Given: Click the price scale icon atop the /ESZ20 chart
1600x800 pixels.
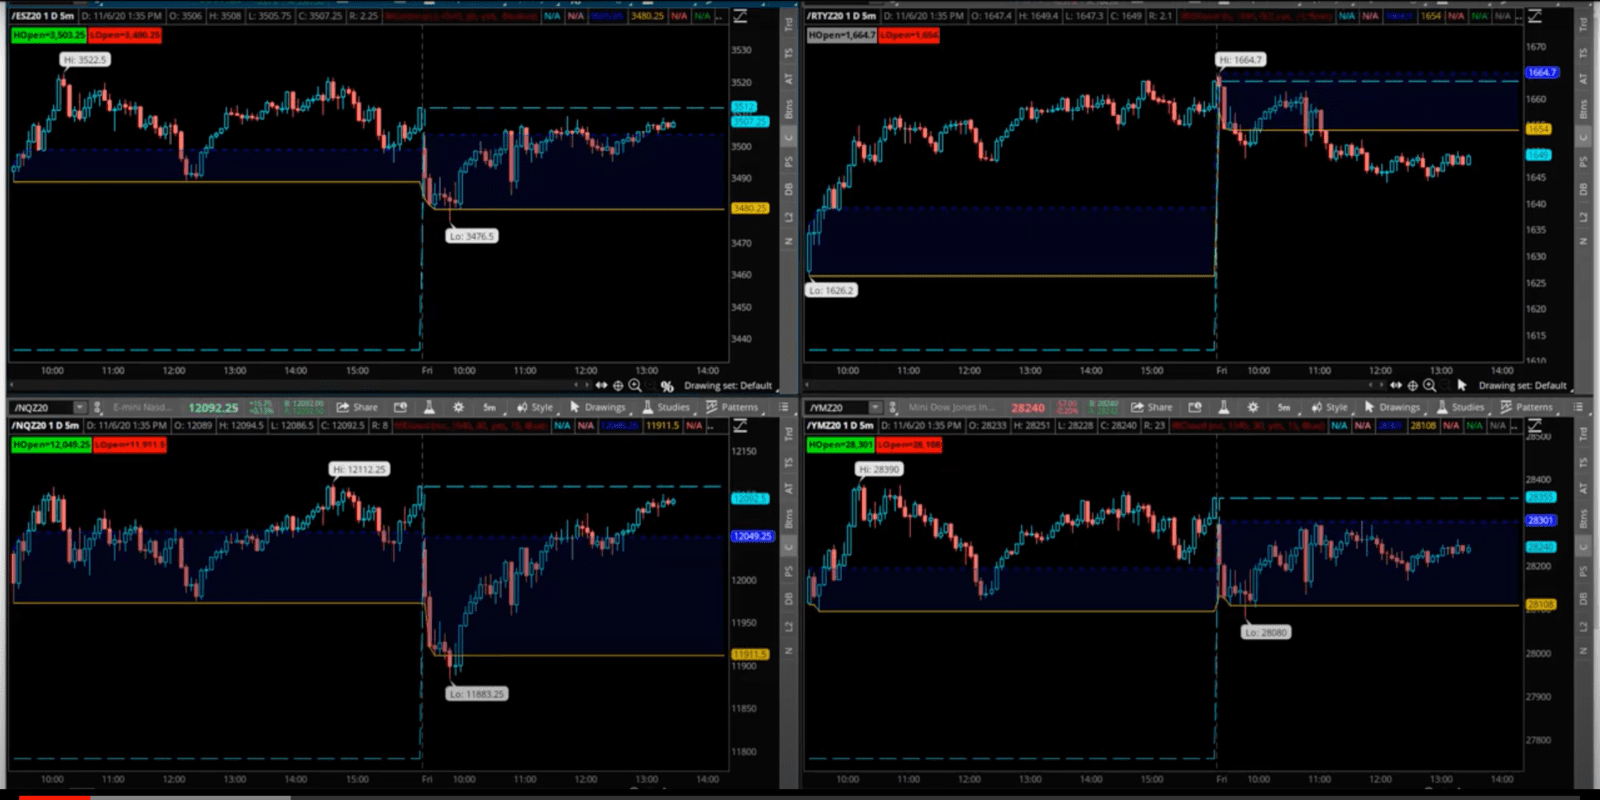Looking at the screenshot, I should point(740,16).
